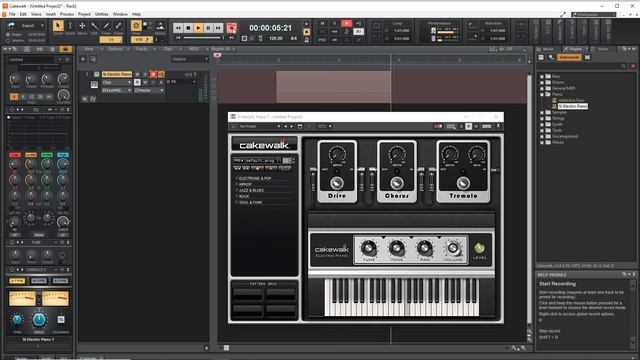
Task: Expand the Synth folder in browser
Action: 542,124
